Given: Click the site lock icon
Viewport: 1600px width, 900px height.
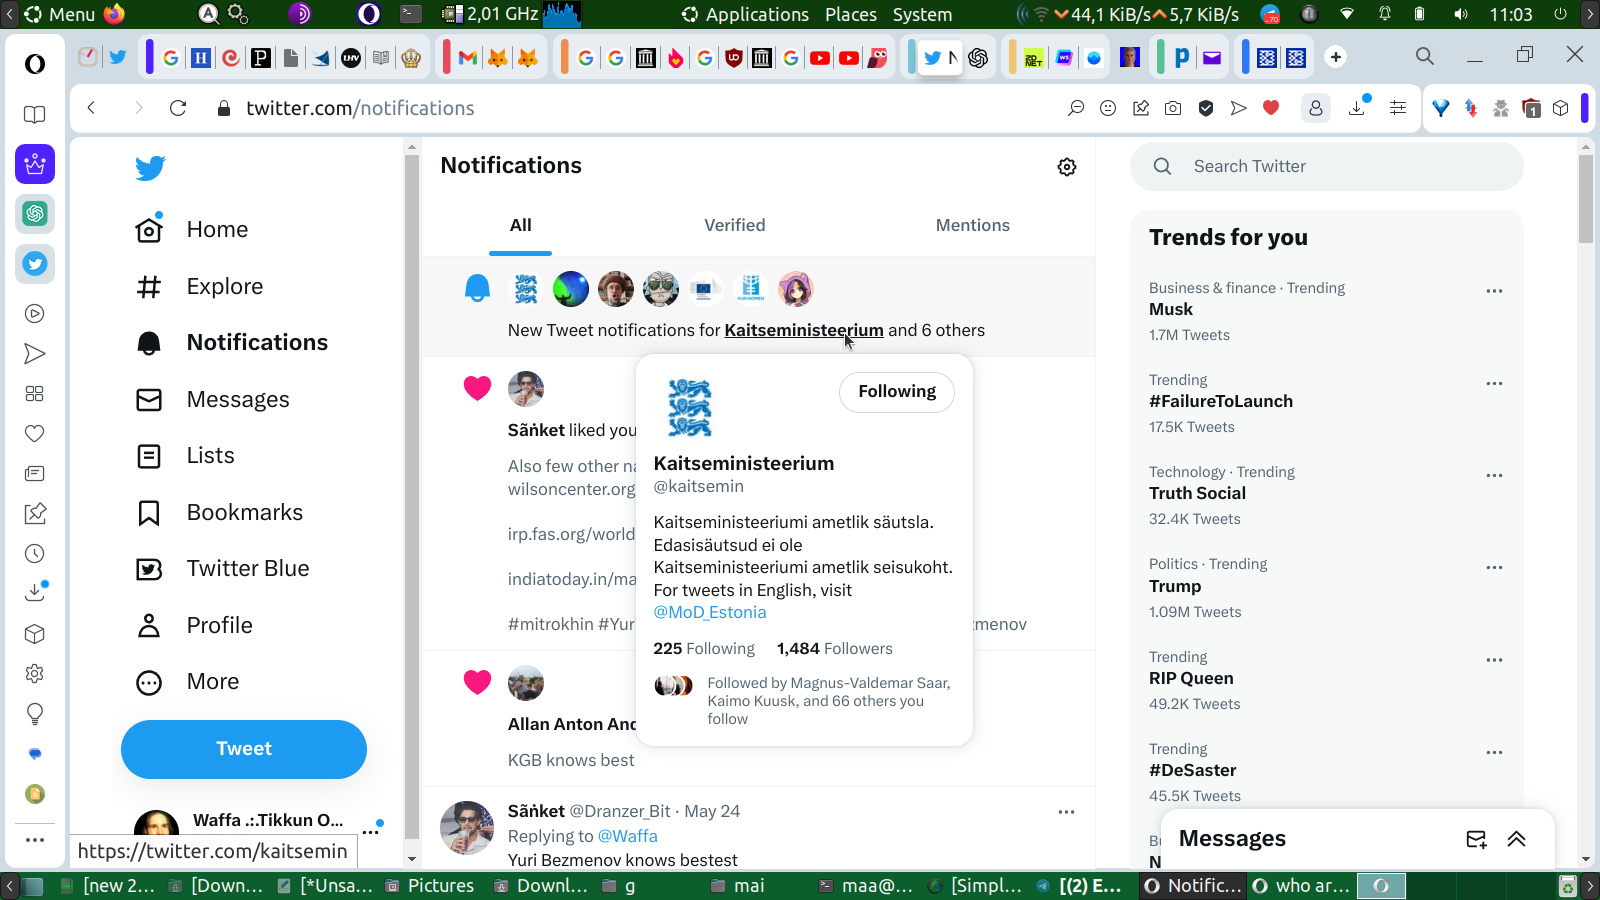Looking at the screenshot, I should (224, 108).
